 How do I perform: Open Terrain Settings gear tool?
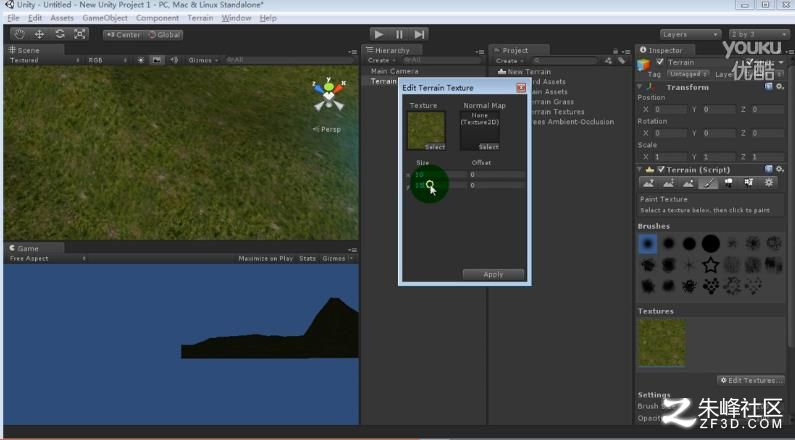769,183
